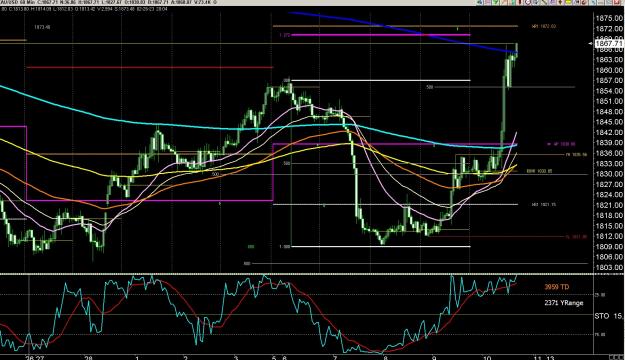625x360 pixels.
Task: Click the 1824.00 price axis label
Action: pos(609,195)
